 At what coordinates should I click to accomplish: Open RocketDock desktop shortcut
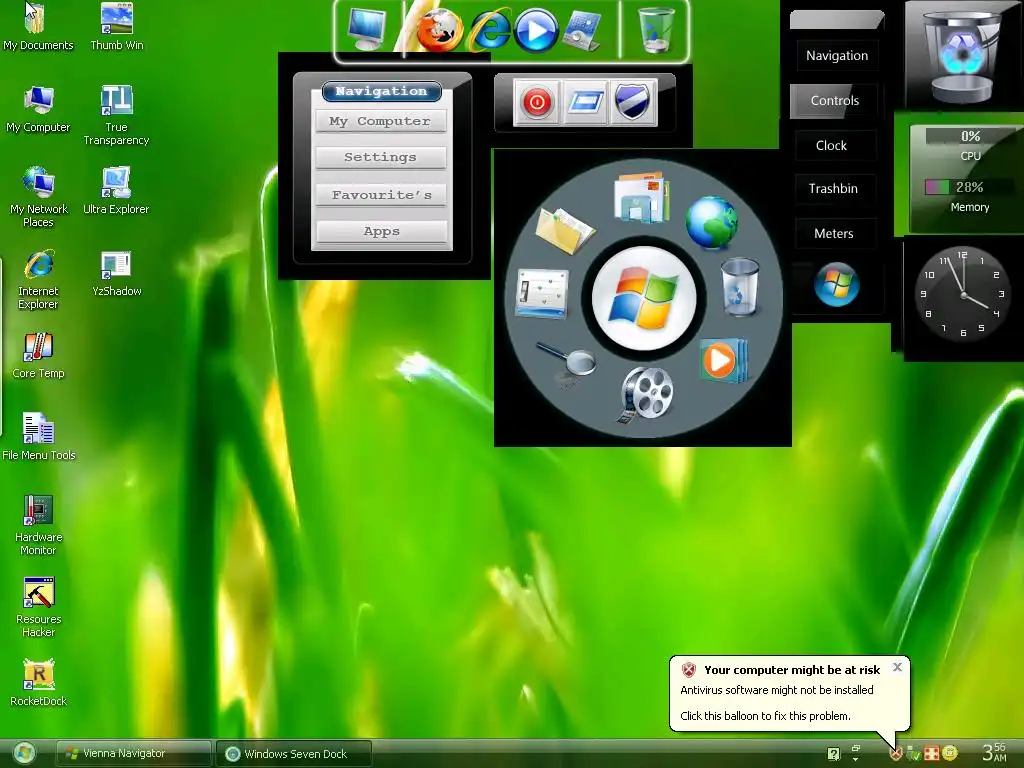[38, 684]
